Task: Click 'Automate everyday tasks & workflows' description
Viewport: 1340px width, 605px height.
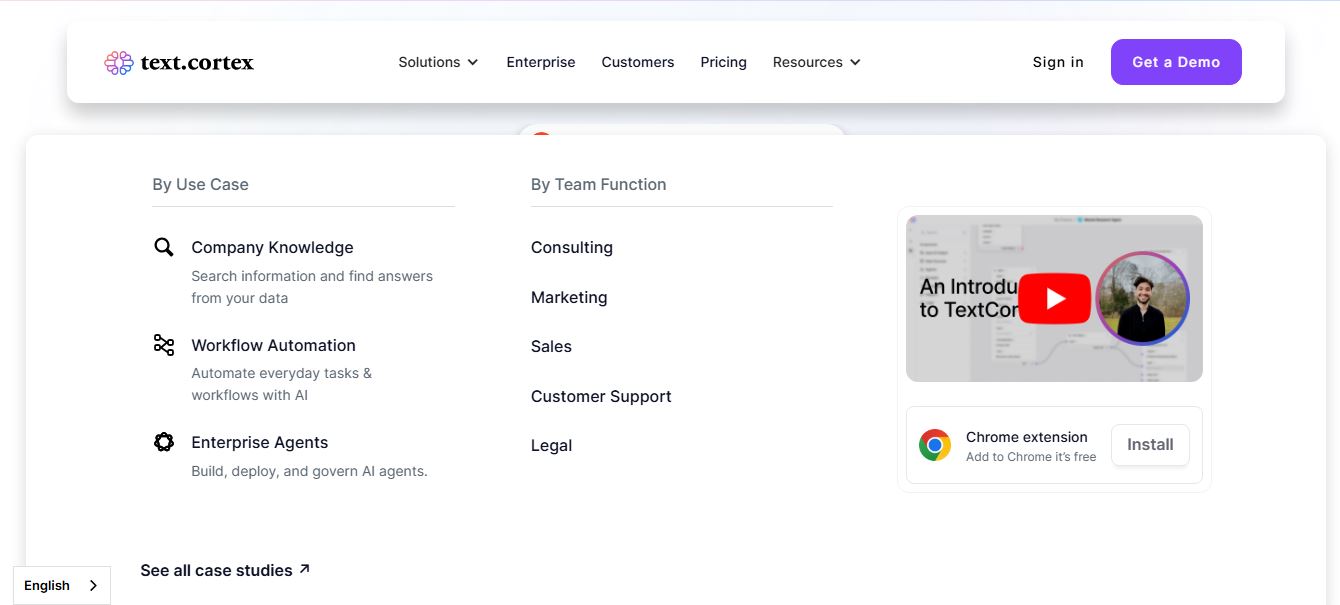Action: coord(281,384)
